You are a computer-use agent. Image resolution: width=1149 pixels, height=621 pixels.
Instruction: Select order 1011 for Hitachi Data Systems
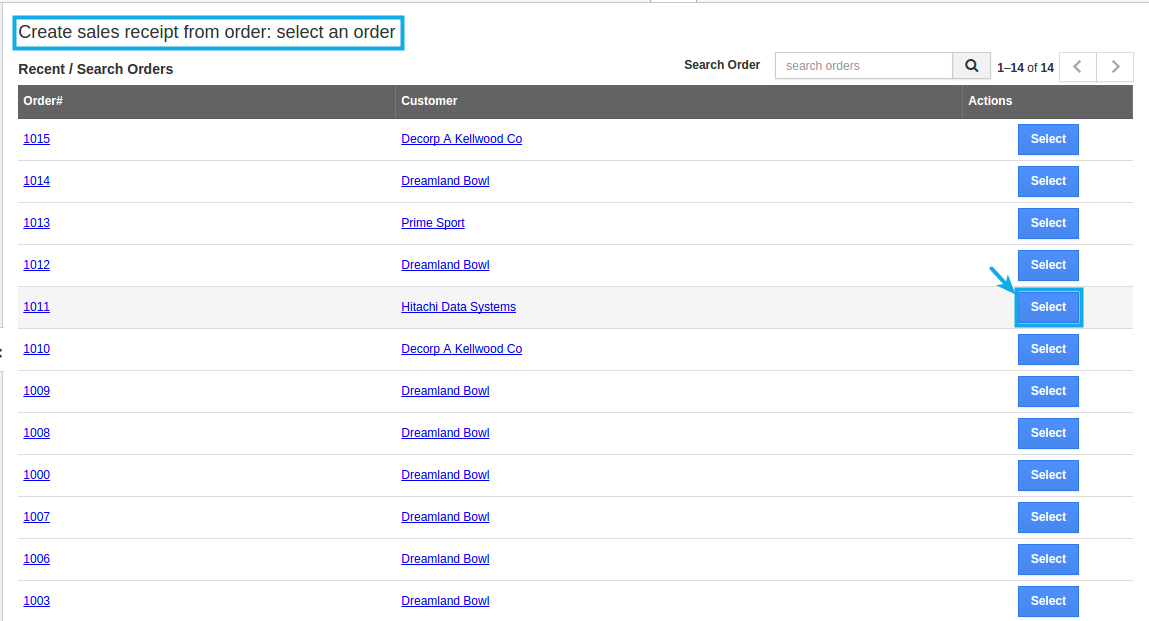(1048, 307)
